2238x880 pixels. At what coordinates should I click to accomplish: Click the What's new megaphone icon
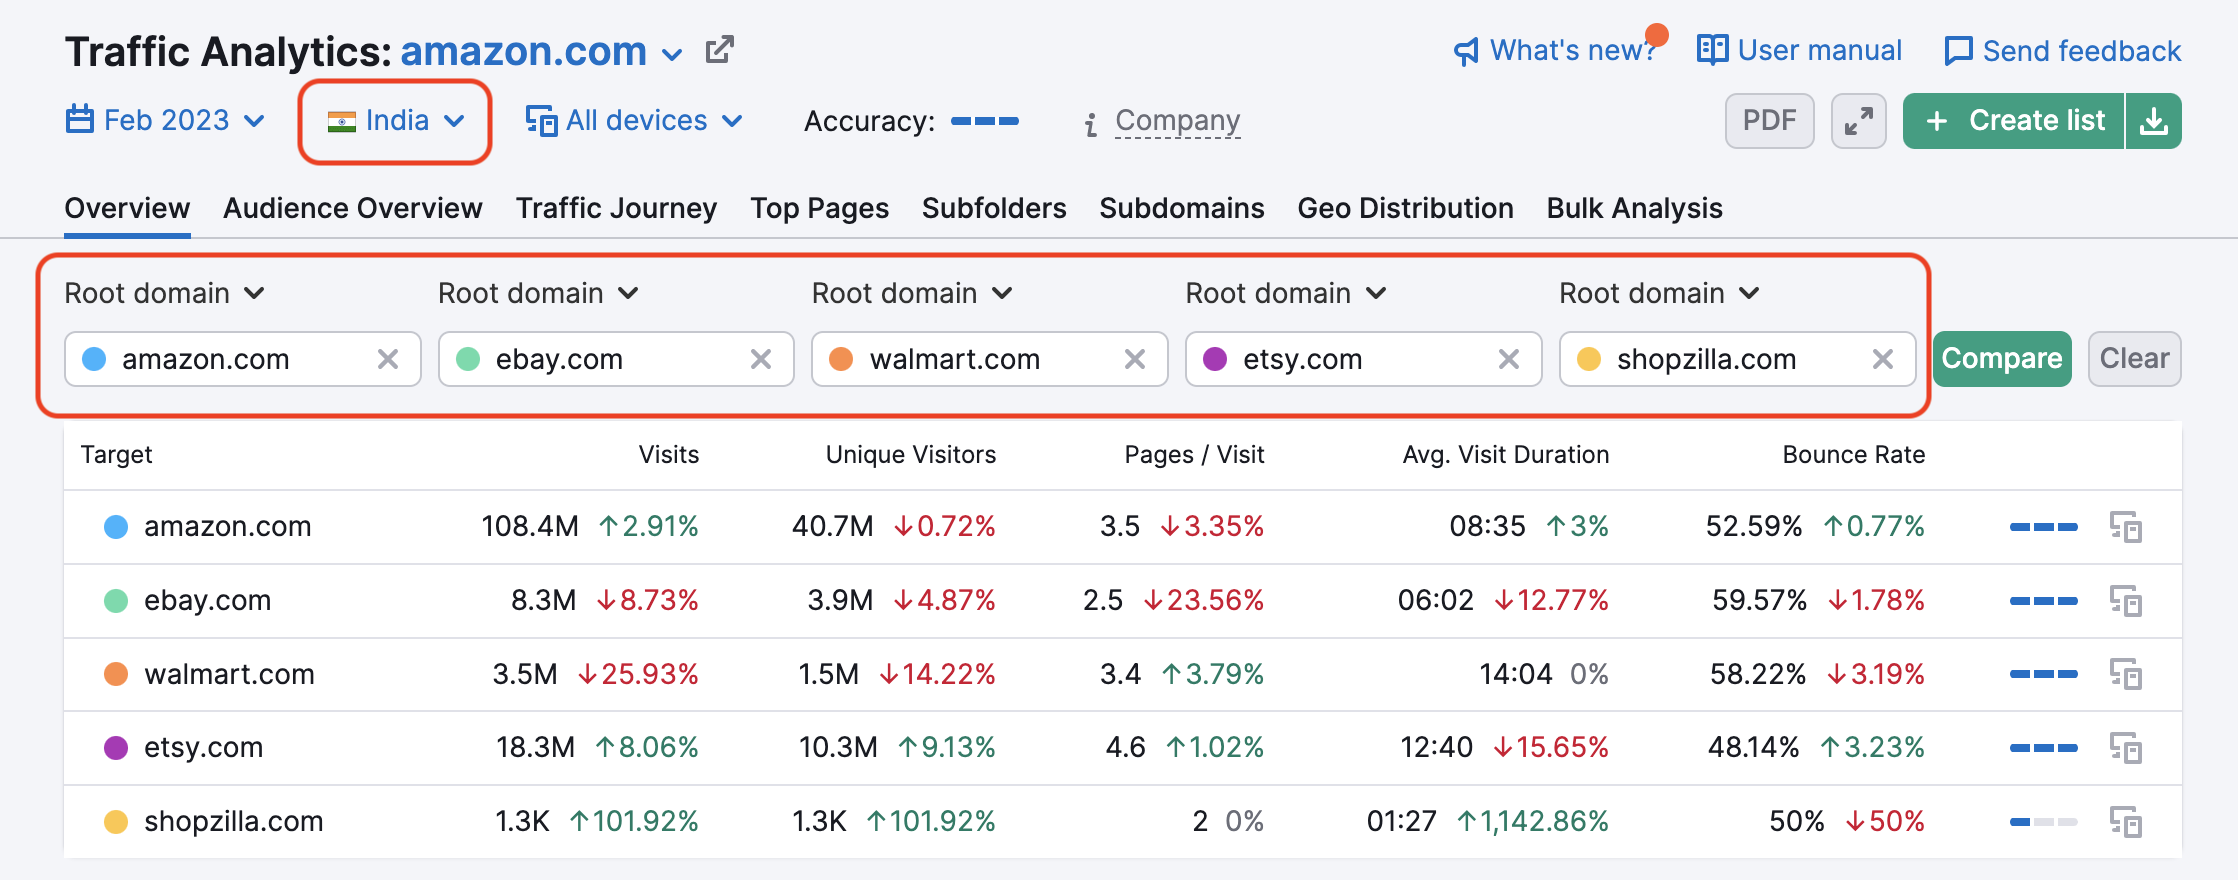(1466, 51)
